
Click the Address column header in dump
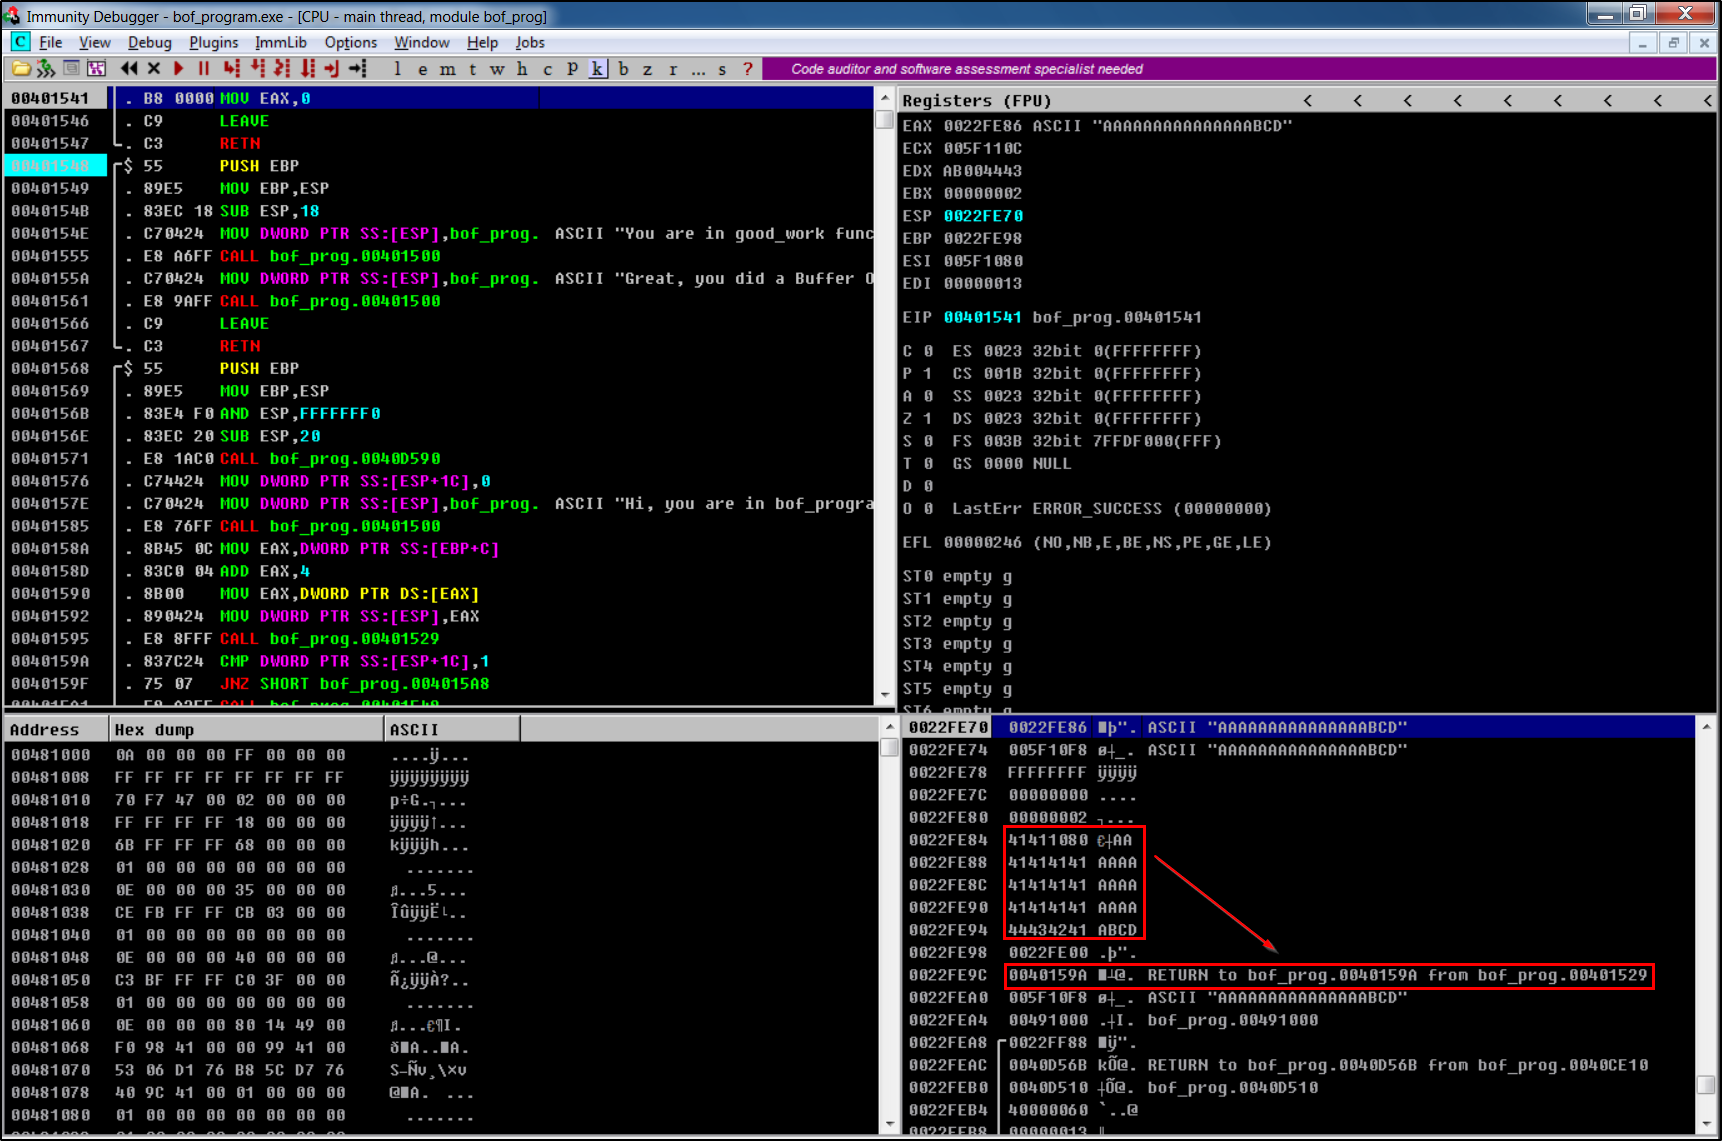tap(56, 730)
